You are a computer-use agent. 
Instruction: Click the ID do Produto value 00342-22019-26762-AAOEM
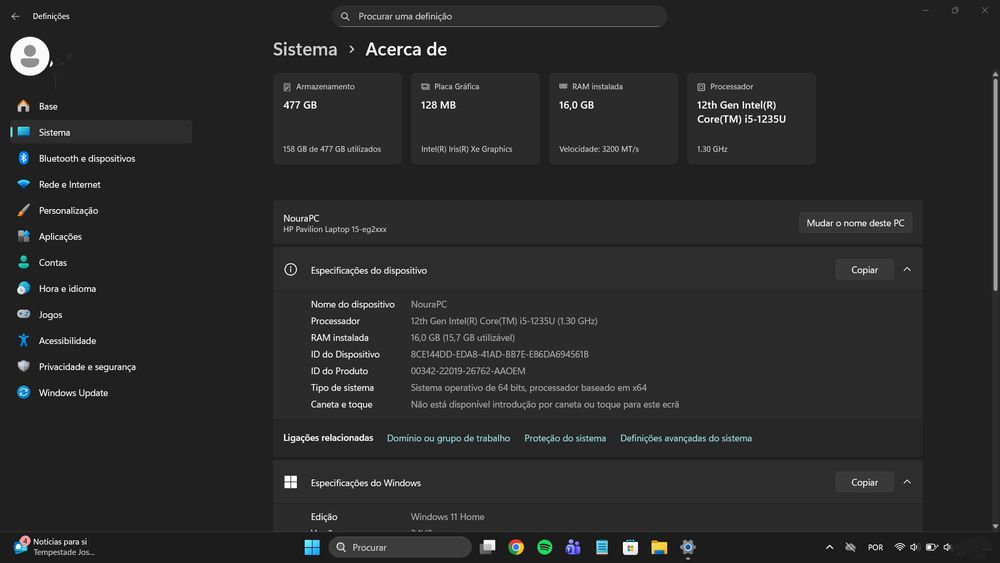click(x=468, y=370)
